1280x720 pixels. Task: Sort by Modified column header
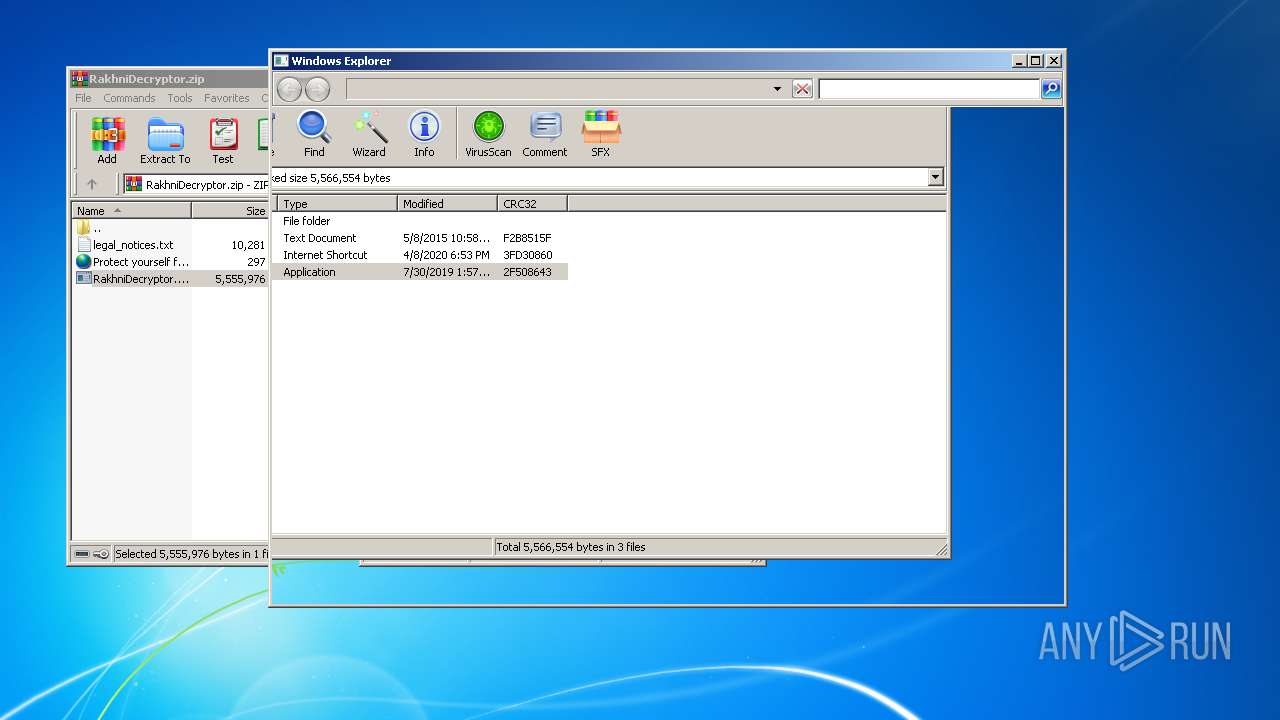click(448, 204)
